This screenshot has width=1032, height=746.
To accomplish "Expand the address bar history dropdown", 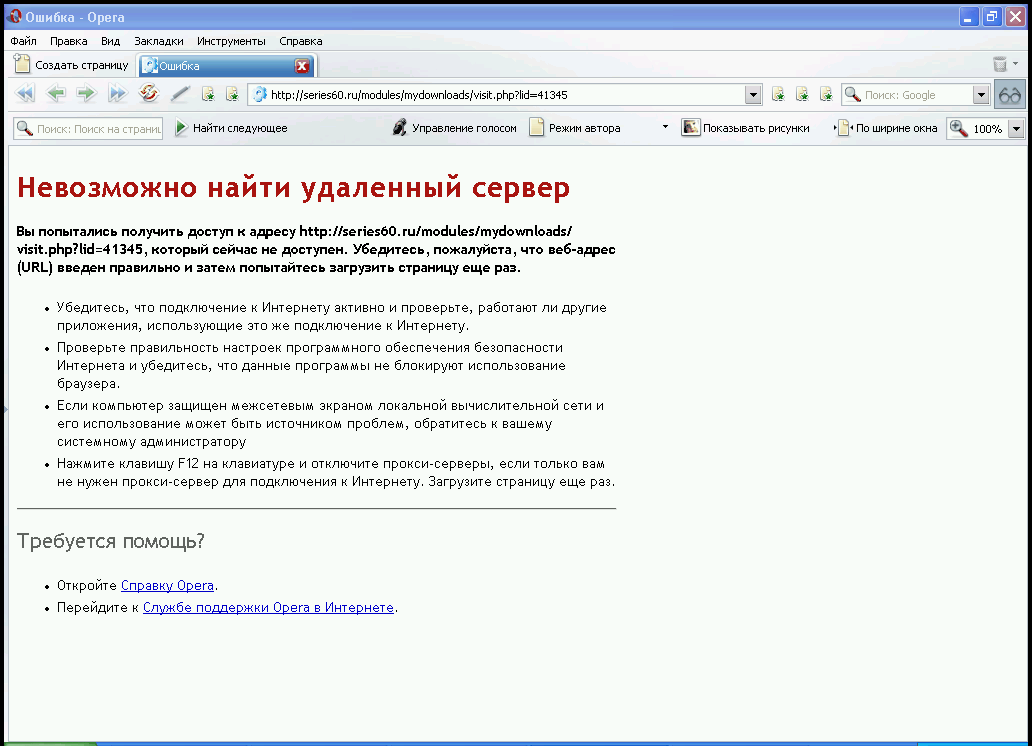I will (x=753, y=95).
